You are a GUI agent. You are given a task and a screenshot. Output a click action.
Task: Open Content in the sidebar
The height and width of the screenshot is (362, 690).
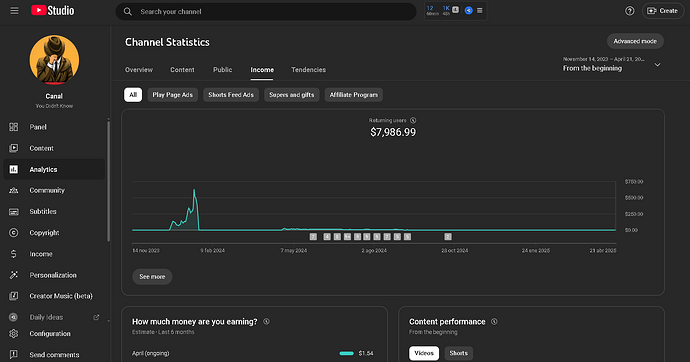54,148
